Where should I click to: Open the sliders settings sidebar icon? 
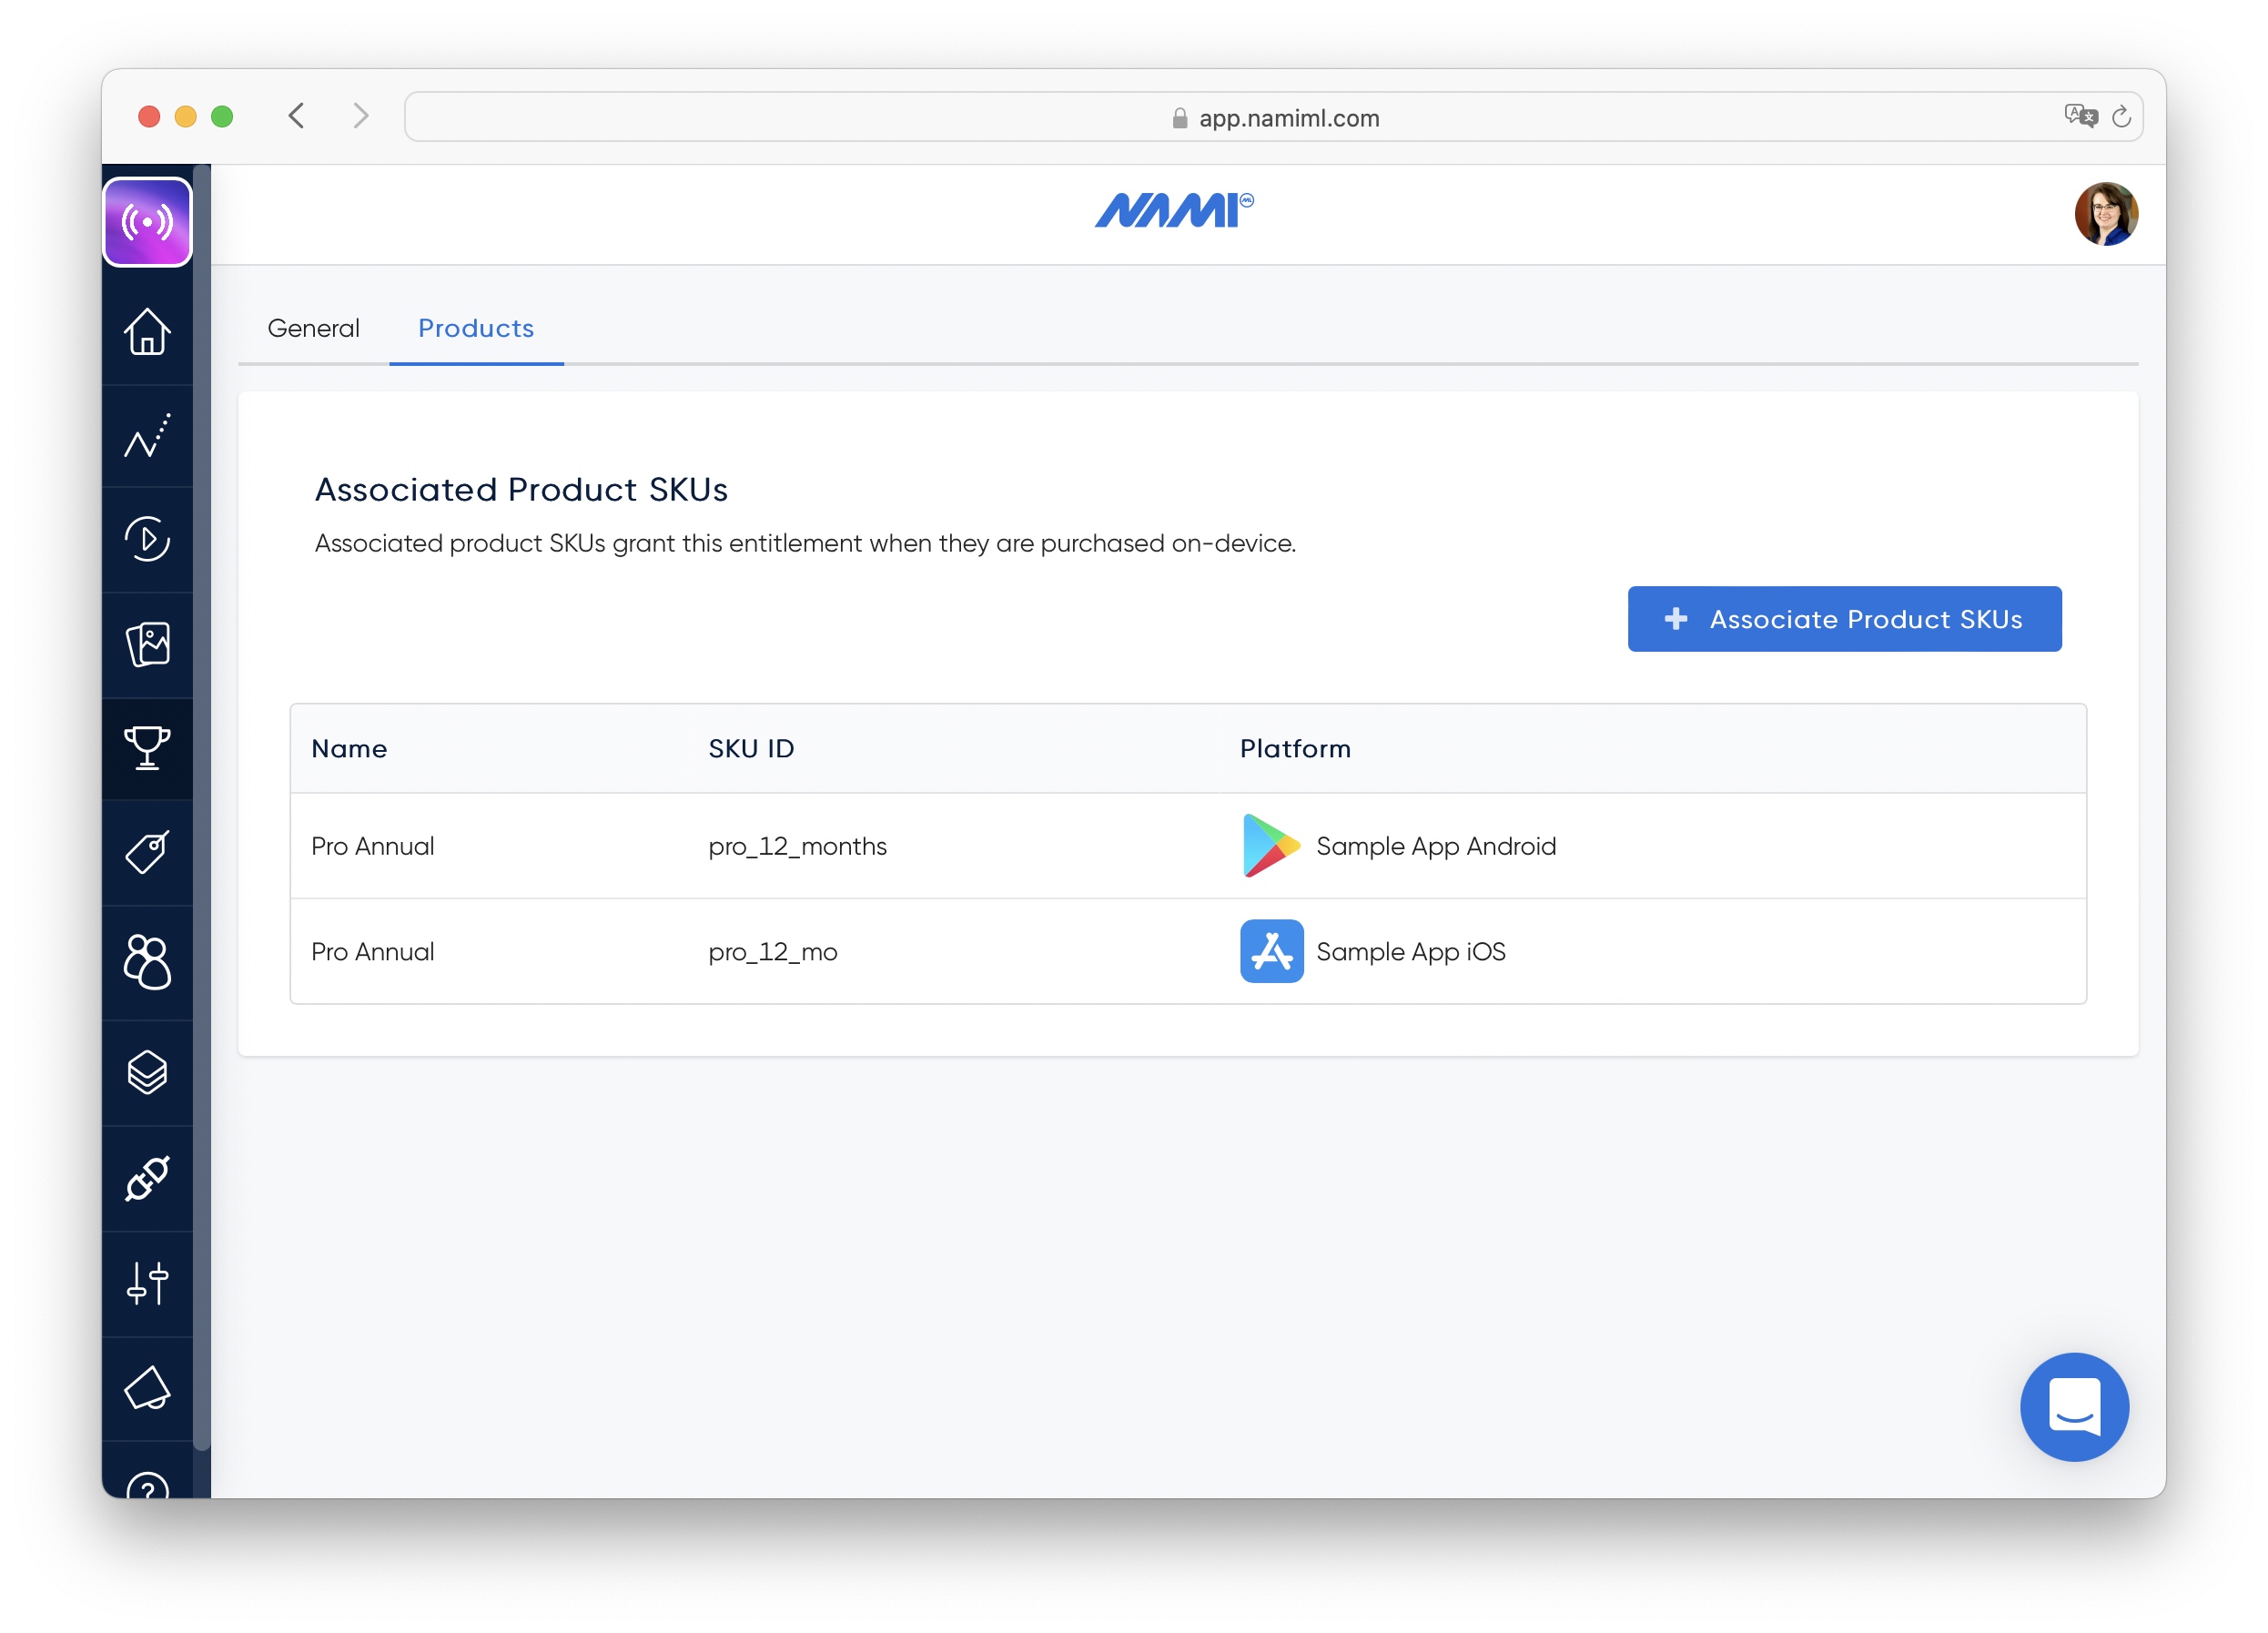pyautogui.click(x=147, y=1283)
